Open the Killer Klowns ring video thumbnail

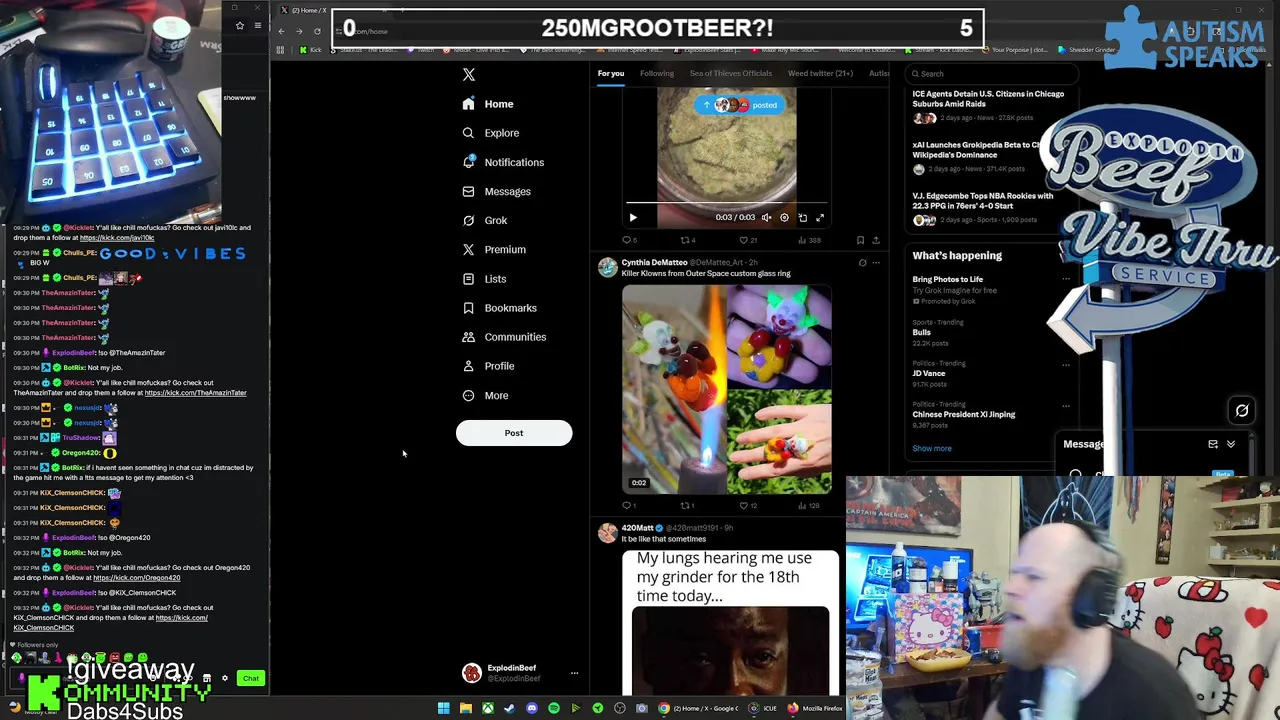tap(726, 389)
